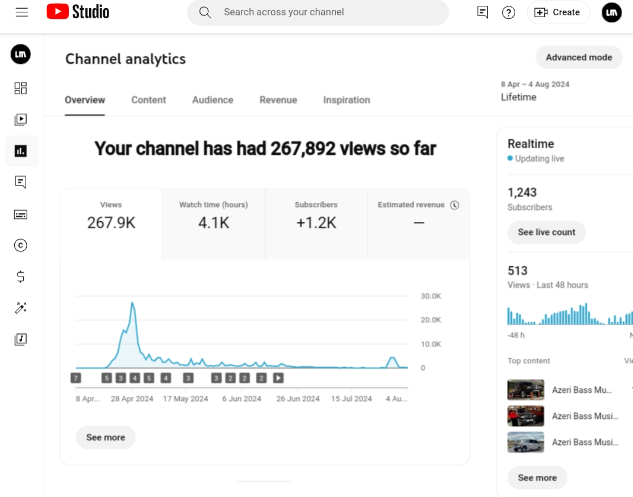Click the 513 views realtime value
This screenshot has height=497, width=633.
coord(518,271)
